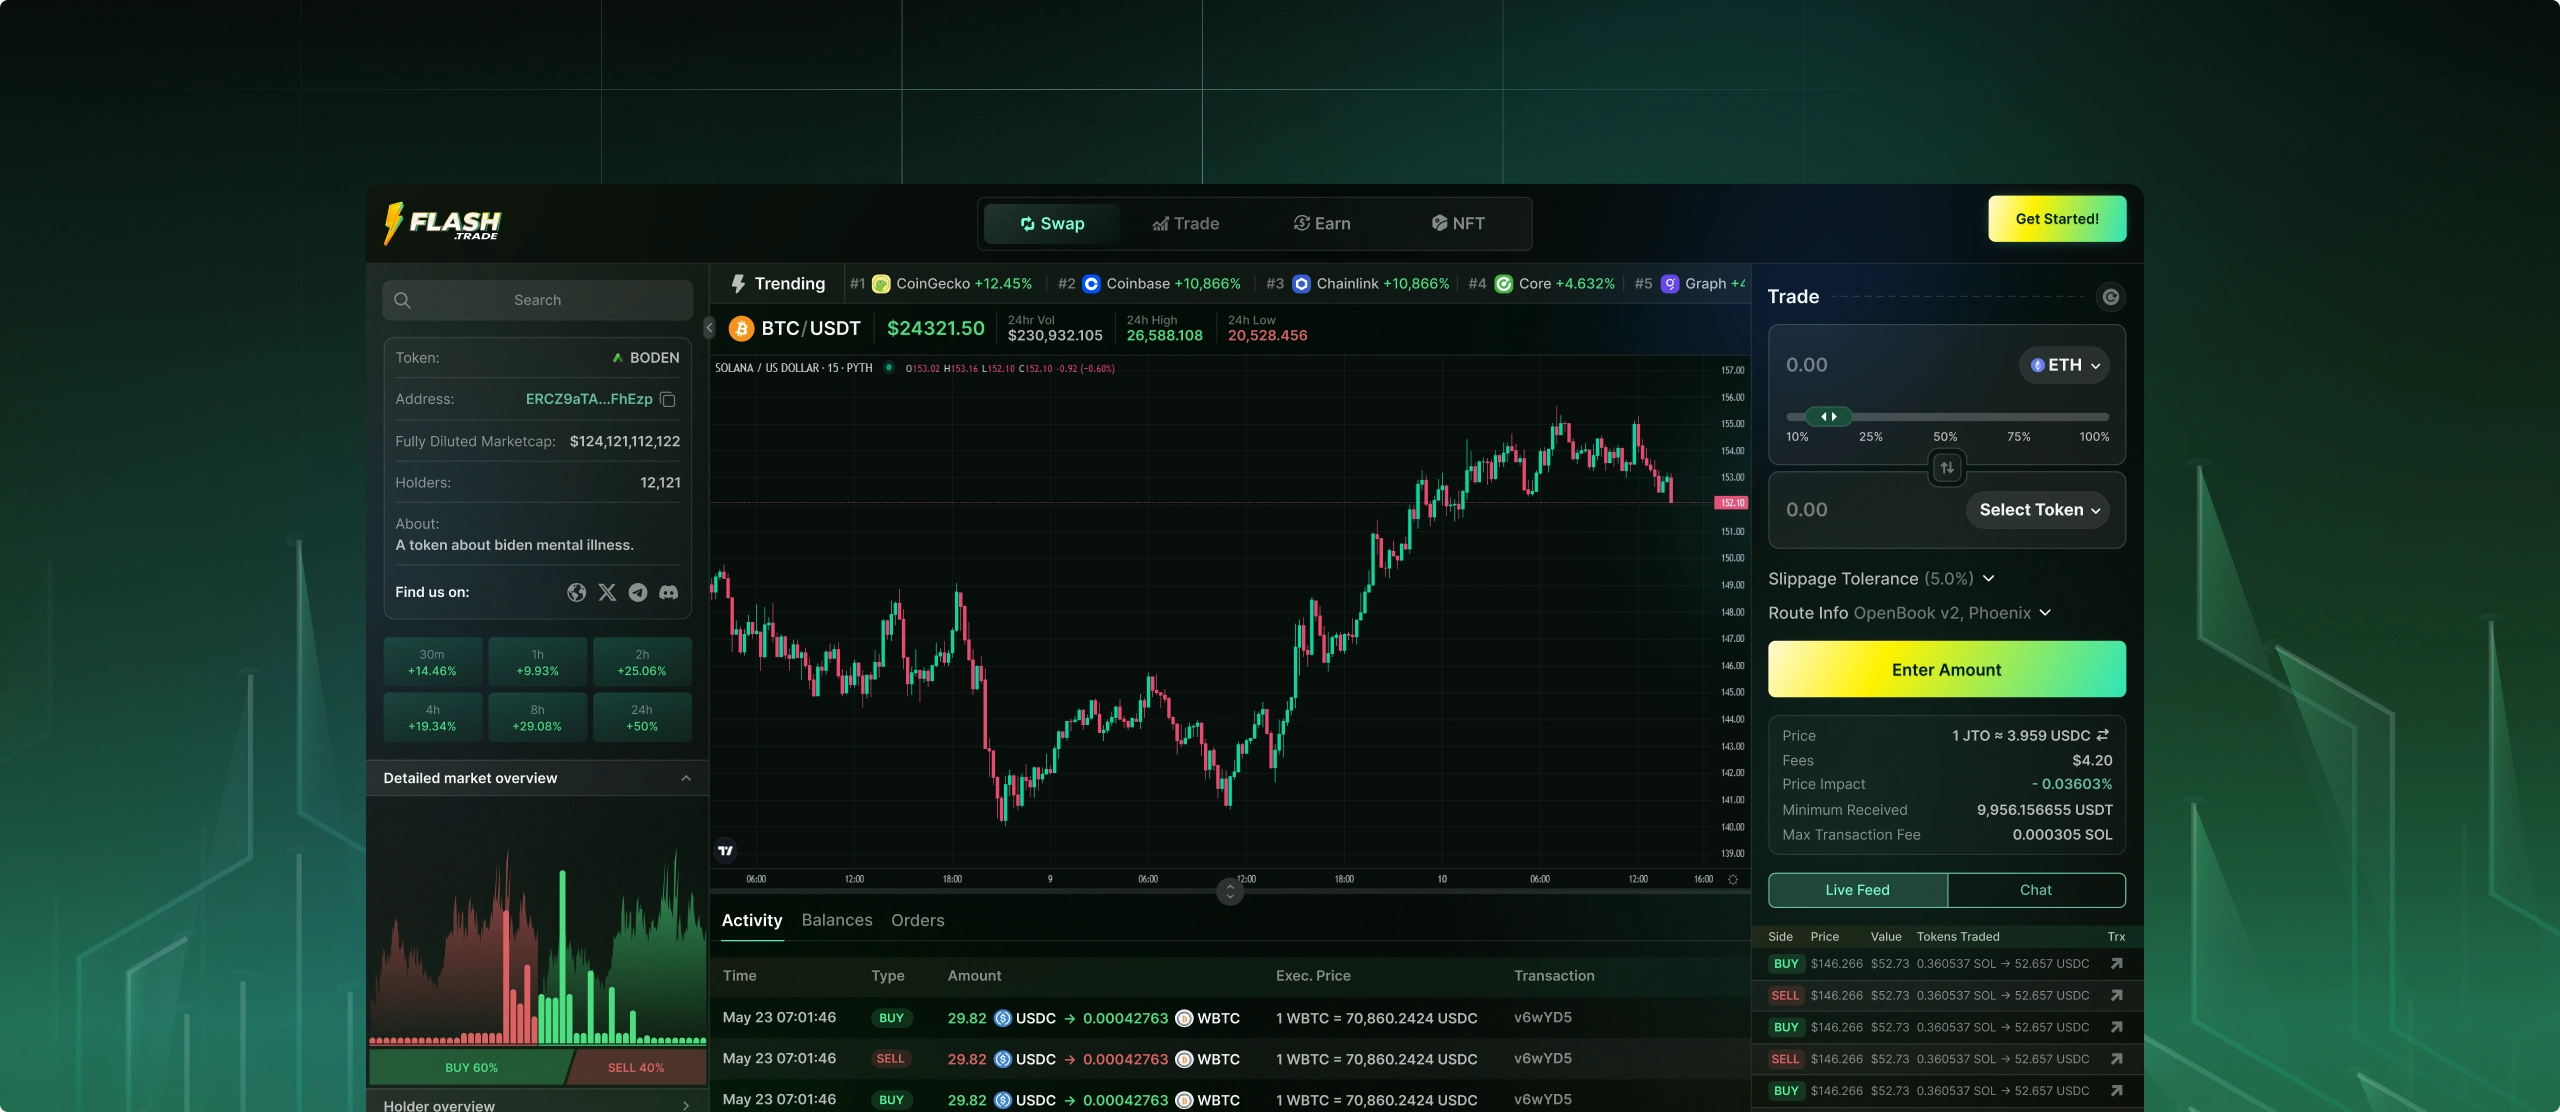2560x1112 pixels.
Task: Switch the panel to Chat
Action: (x=2035, y=890)
